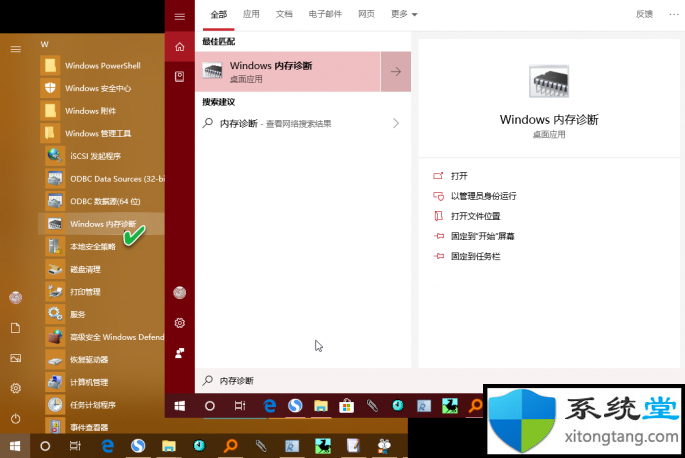Click the Cortana circle on the bottom taskbar
The image size is (685, 458).
click(45, 446)
